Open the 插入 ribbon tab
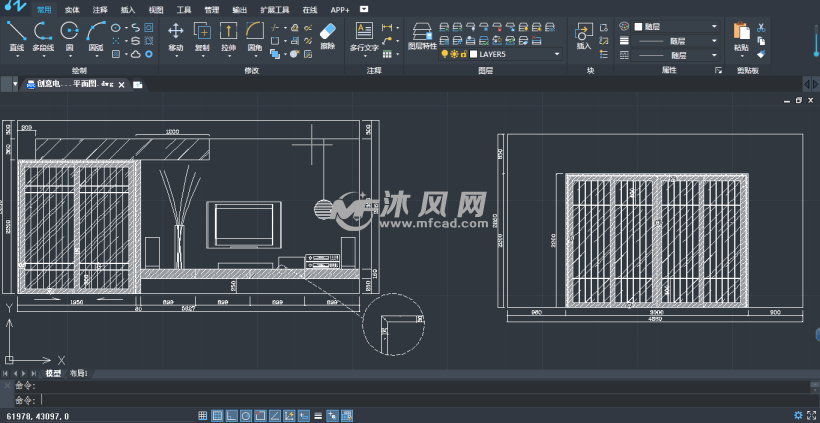The height and width of the screenshot is (423, 820). click(x=128, y=9)
